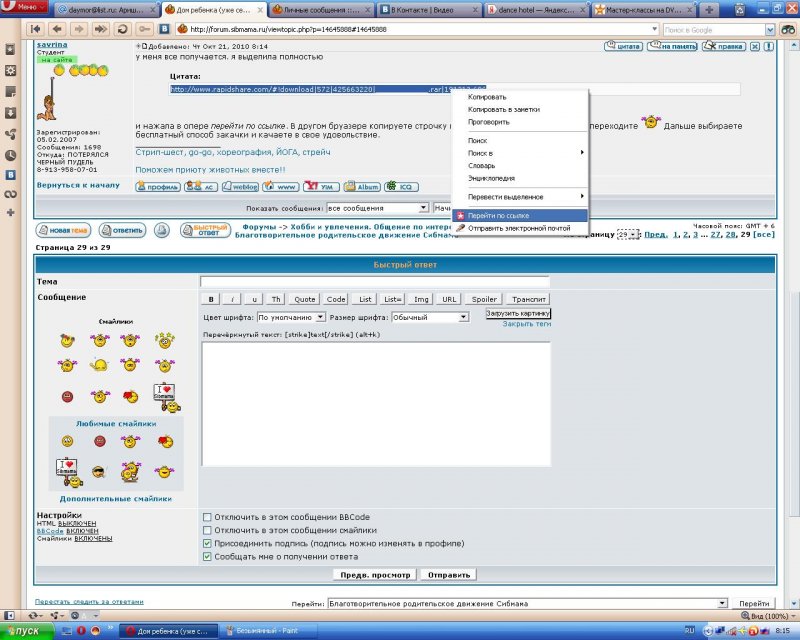800x640 pixels.
Task: Click the 'Отправить' submit button
Action: pyautogui.click(x=448, y=575)
